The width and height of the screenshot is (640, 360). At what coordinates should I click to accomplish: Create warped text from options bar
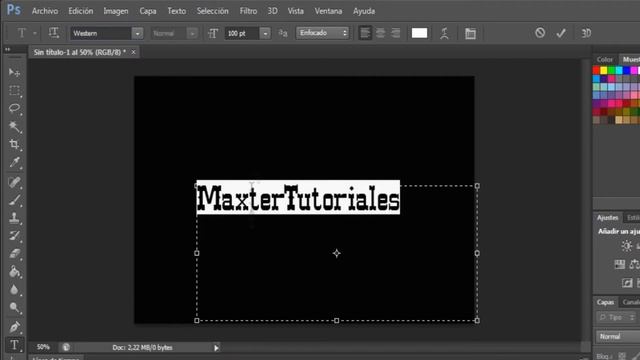point(444,33)
